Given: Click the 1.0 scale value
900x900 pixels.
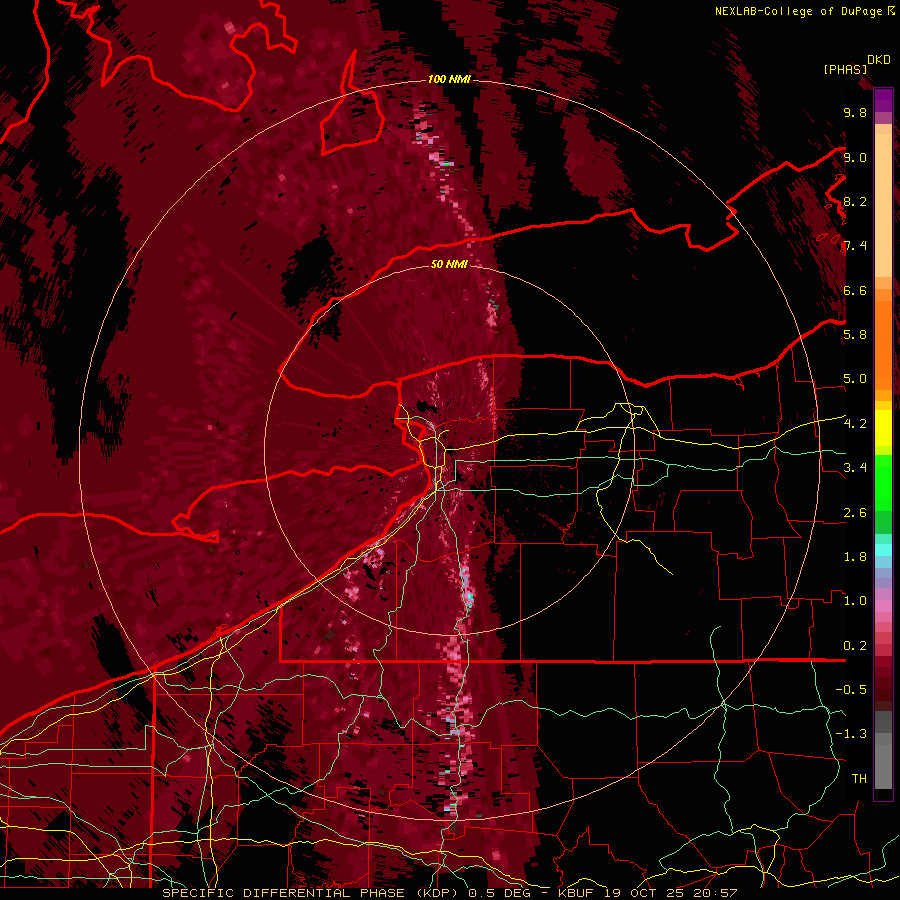Looking at the screenshot, I should click(855, 601).
